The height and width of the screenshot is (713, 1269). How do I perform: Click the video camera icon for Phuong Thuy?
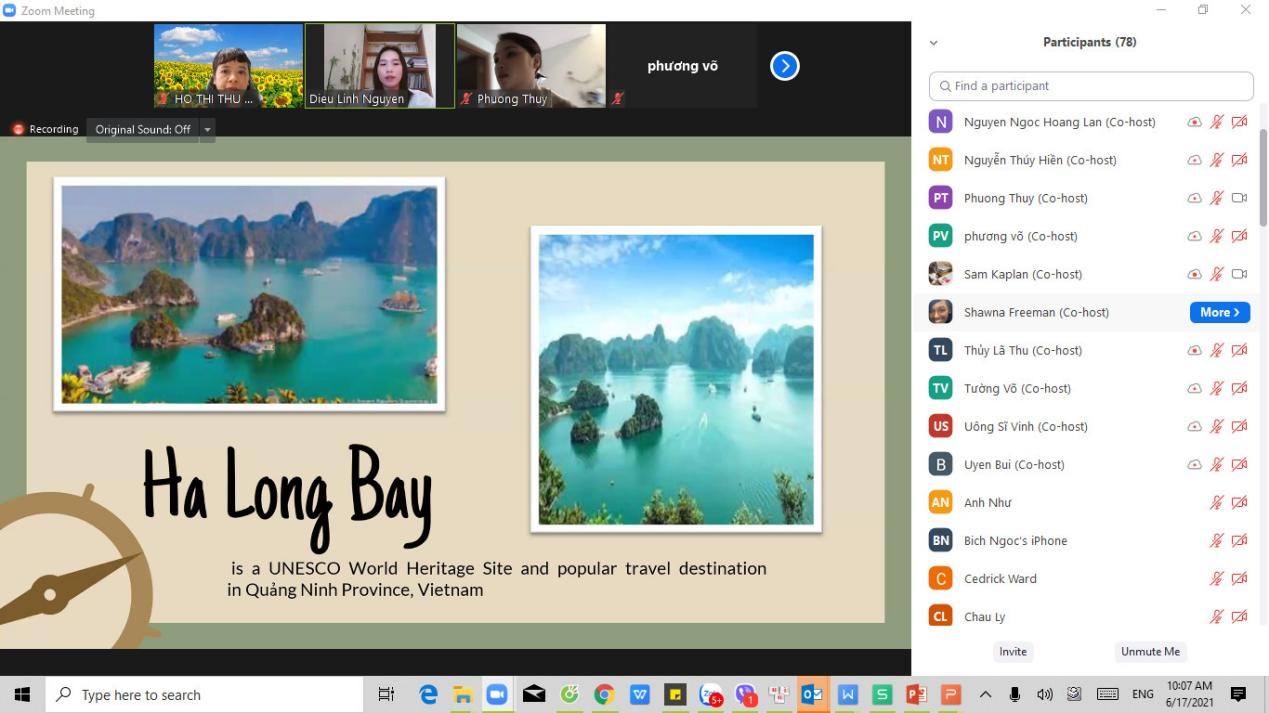click(1240, 198)
